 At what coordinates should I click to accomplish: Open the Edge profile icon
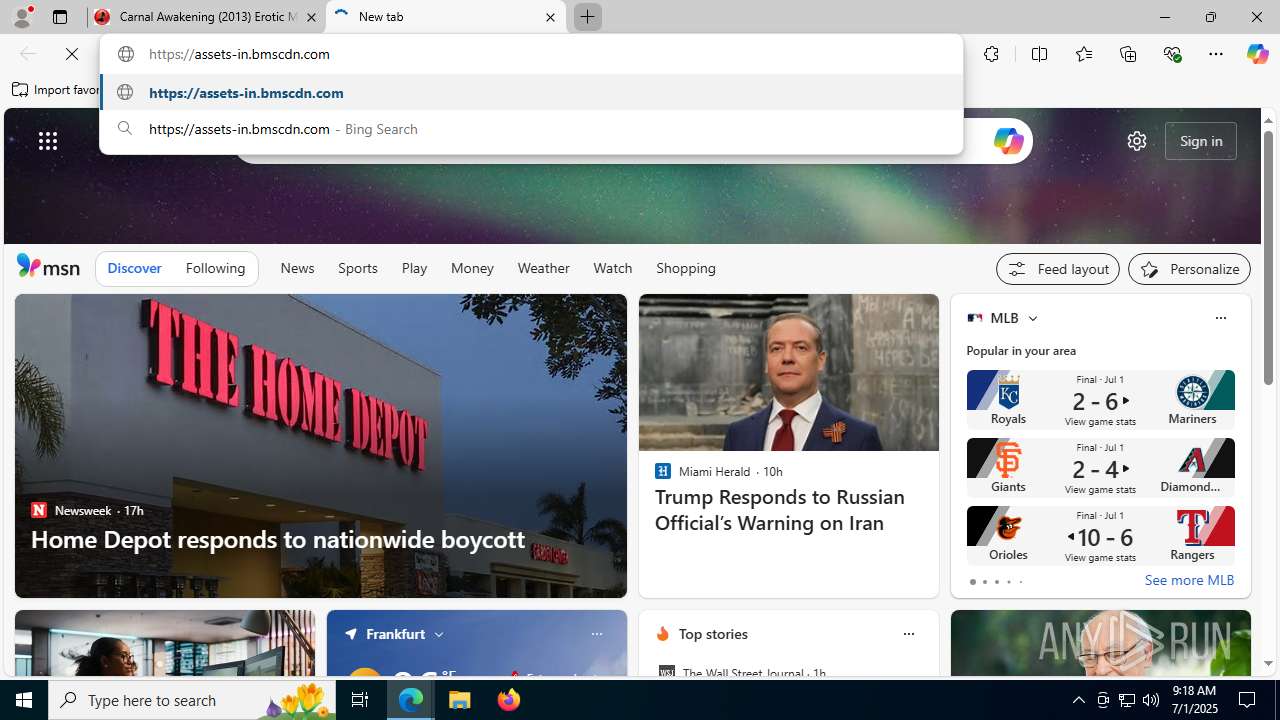pyautogui.click(x=21, y=17)
